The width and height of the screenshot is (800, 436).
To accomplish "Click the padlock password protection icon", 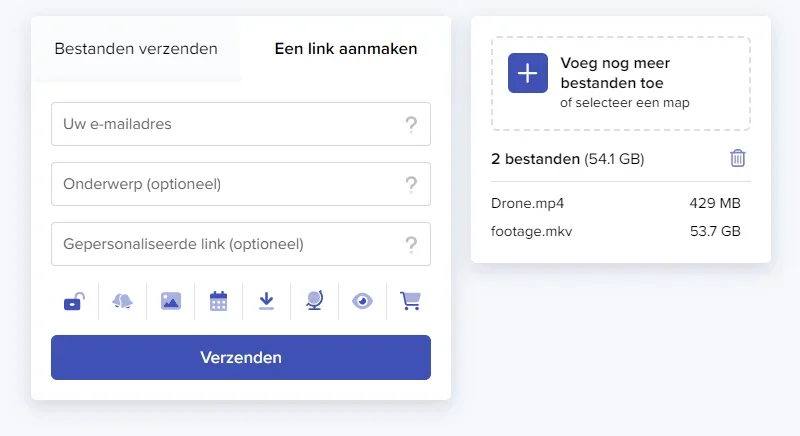I will click(74, 300).
